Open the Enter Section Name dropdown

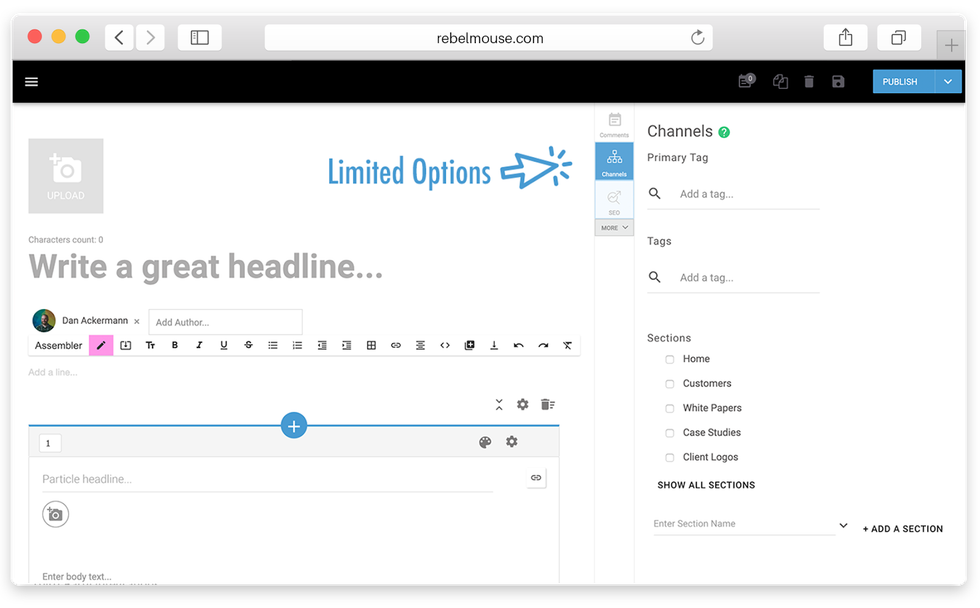pyautogui.click(x=843, y=525)
